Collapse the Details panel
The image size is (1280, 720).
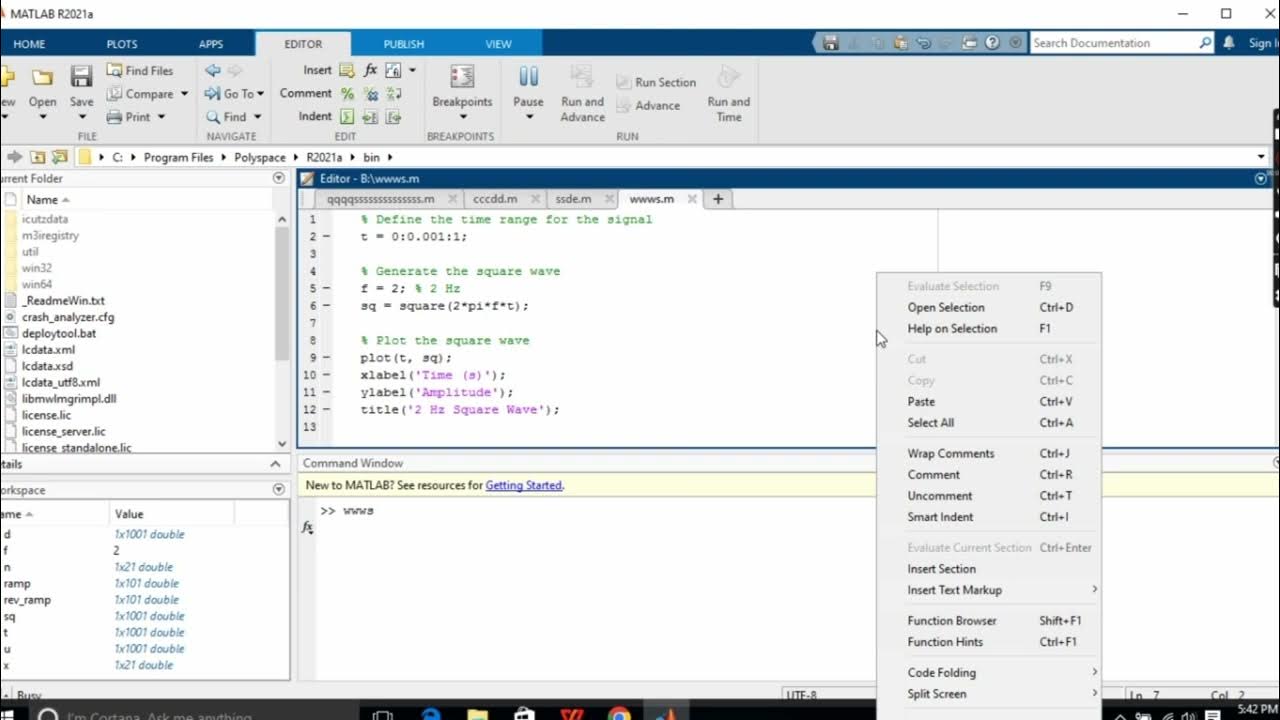coord(275,464)
